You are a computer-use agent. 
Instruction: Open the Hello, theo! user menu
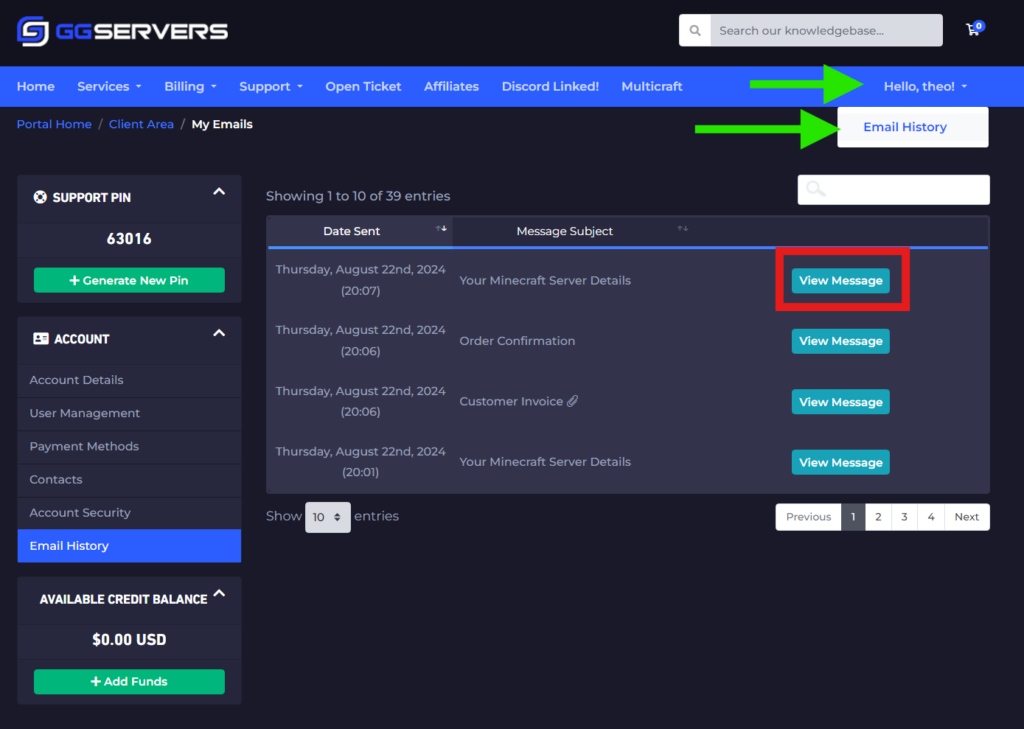(925, 87)
